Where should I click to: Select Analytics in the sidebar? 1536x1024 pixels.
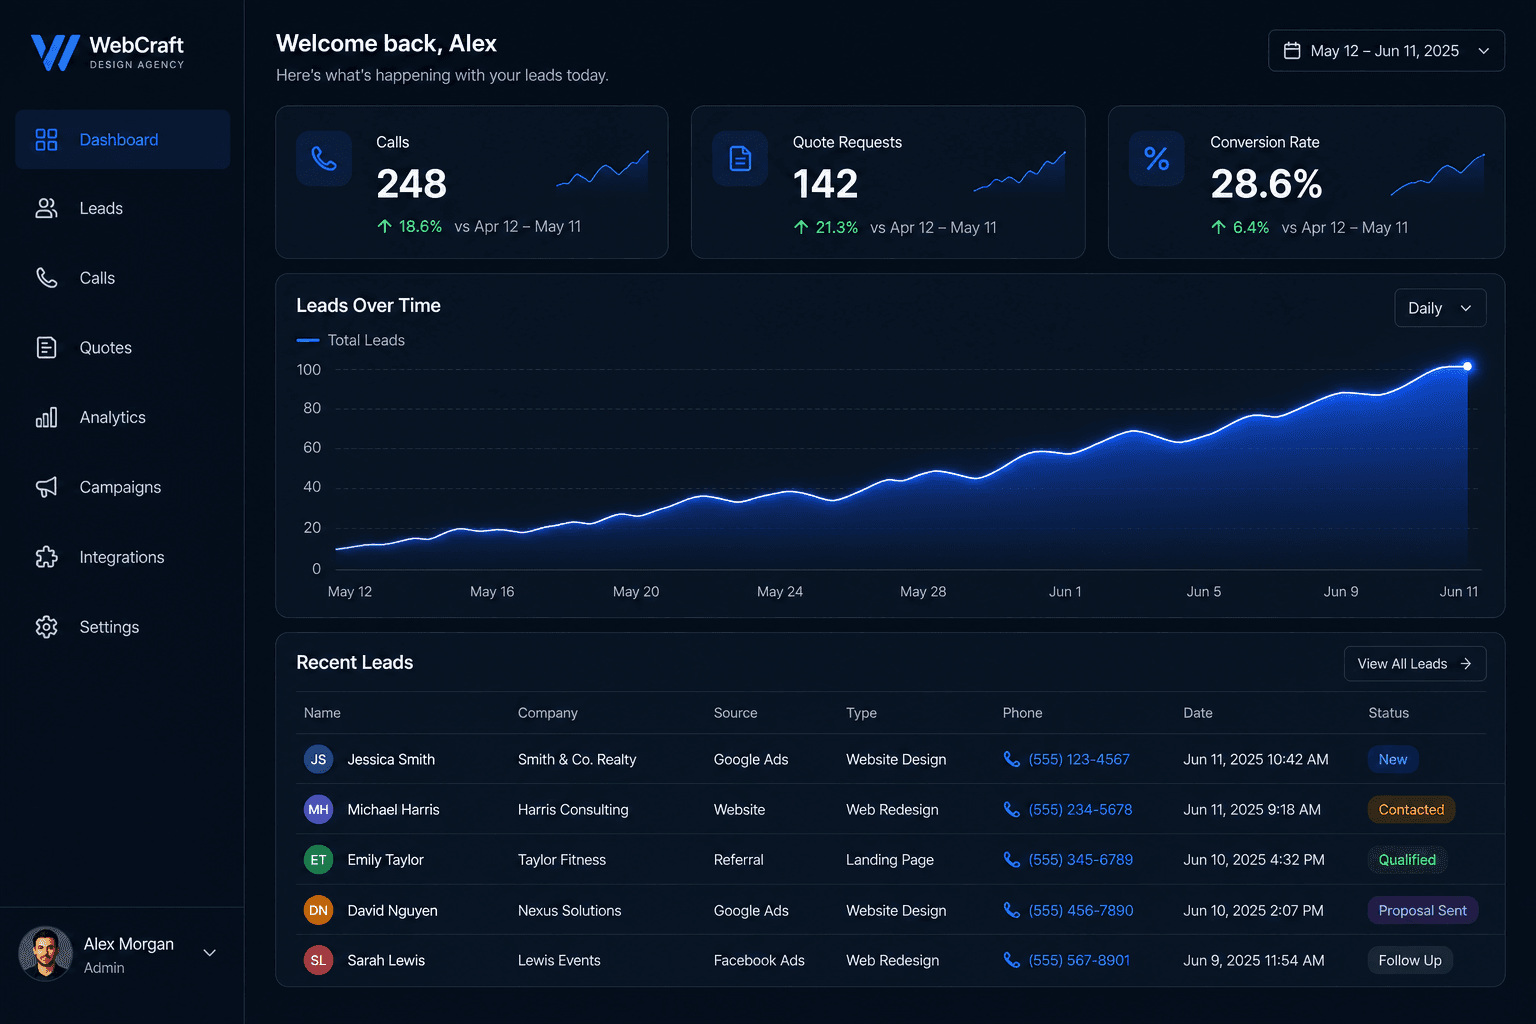tap(122, 417)
